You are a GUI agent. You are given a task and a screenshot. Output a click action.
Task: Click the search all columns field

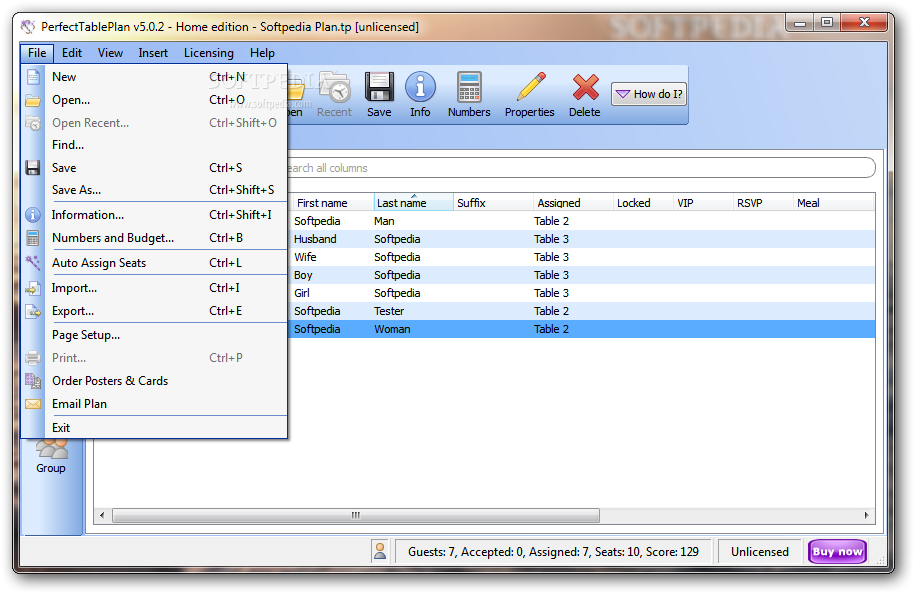coord(581,168)
